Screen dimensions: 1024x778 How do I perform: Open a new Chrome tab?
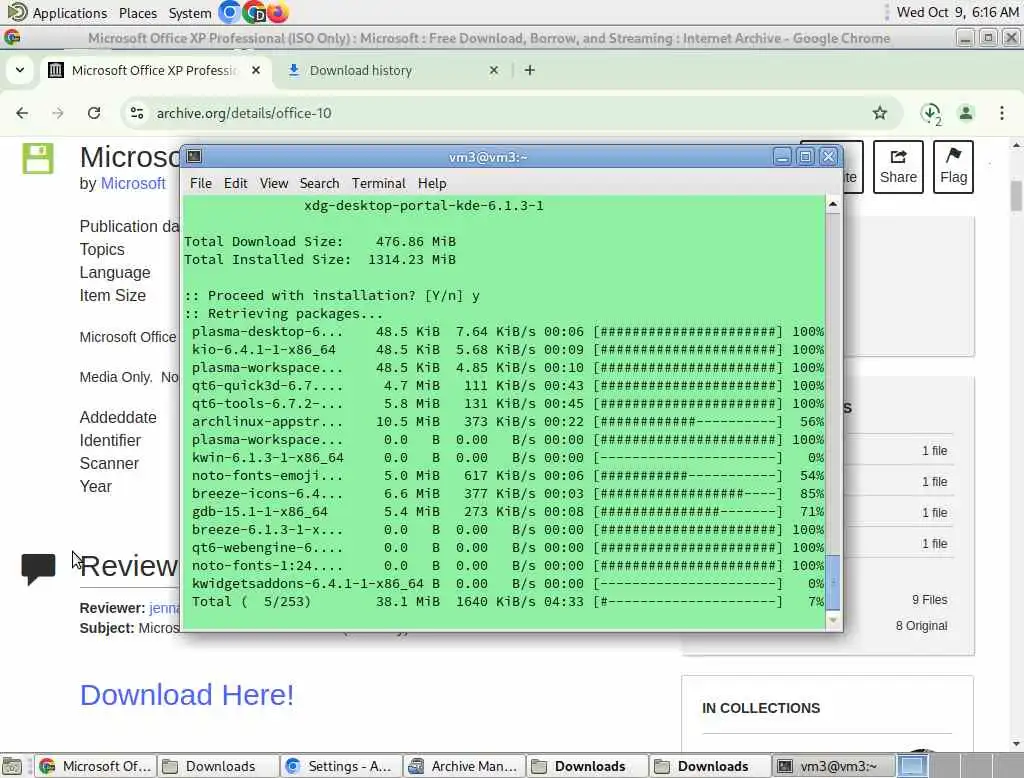pos(530,70)
